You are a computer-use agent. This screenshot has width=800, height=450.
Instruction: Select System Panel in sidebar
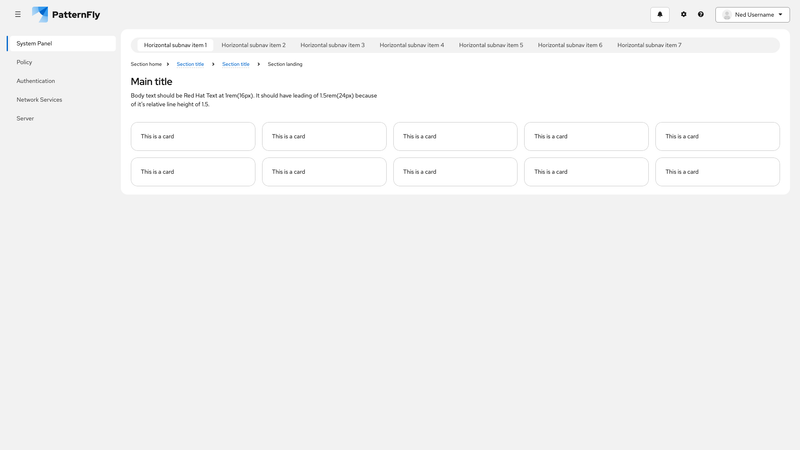tap(62, 44)
